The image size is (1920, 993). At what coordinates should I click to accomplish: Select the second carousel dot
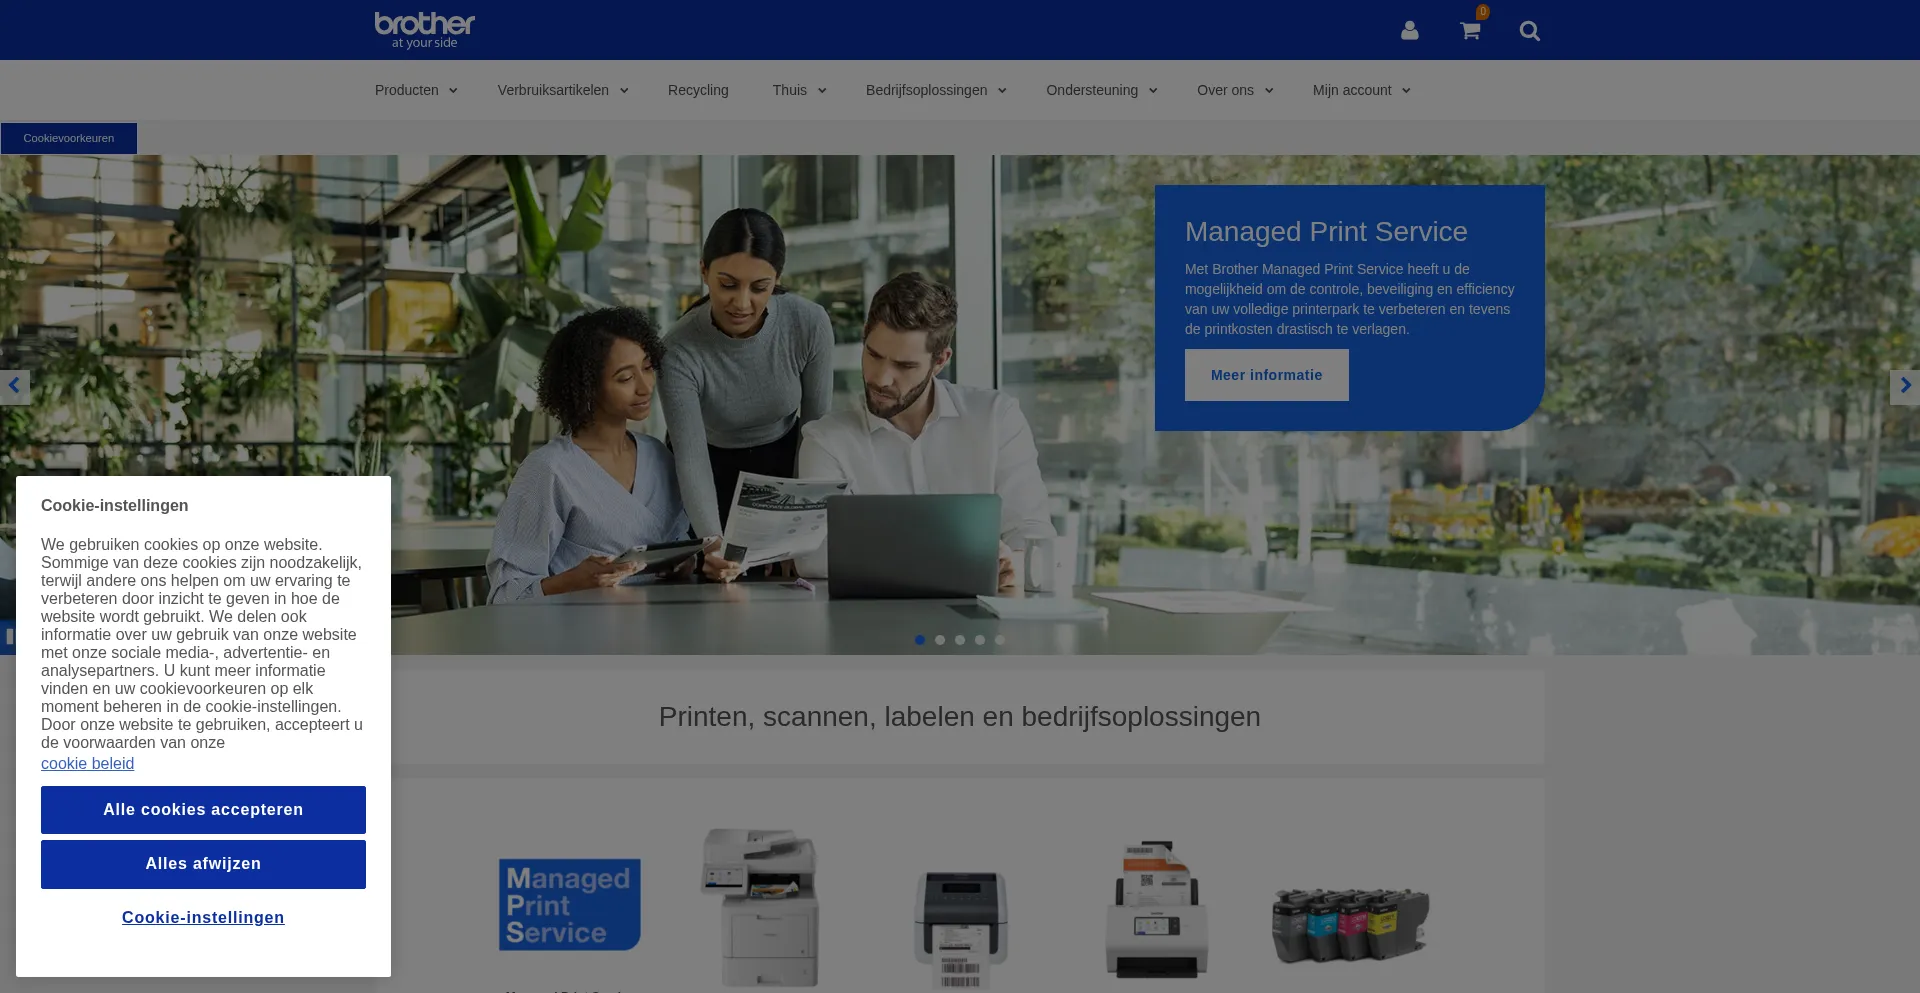pos(940,640)
